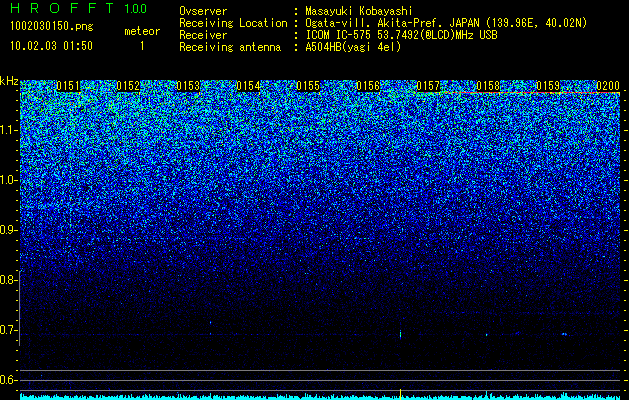Select the file name 1002030150.png
The image size is (629, 400).
coord(52,27)
